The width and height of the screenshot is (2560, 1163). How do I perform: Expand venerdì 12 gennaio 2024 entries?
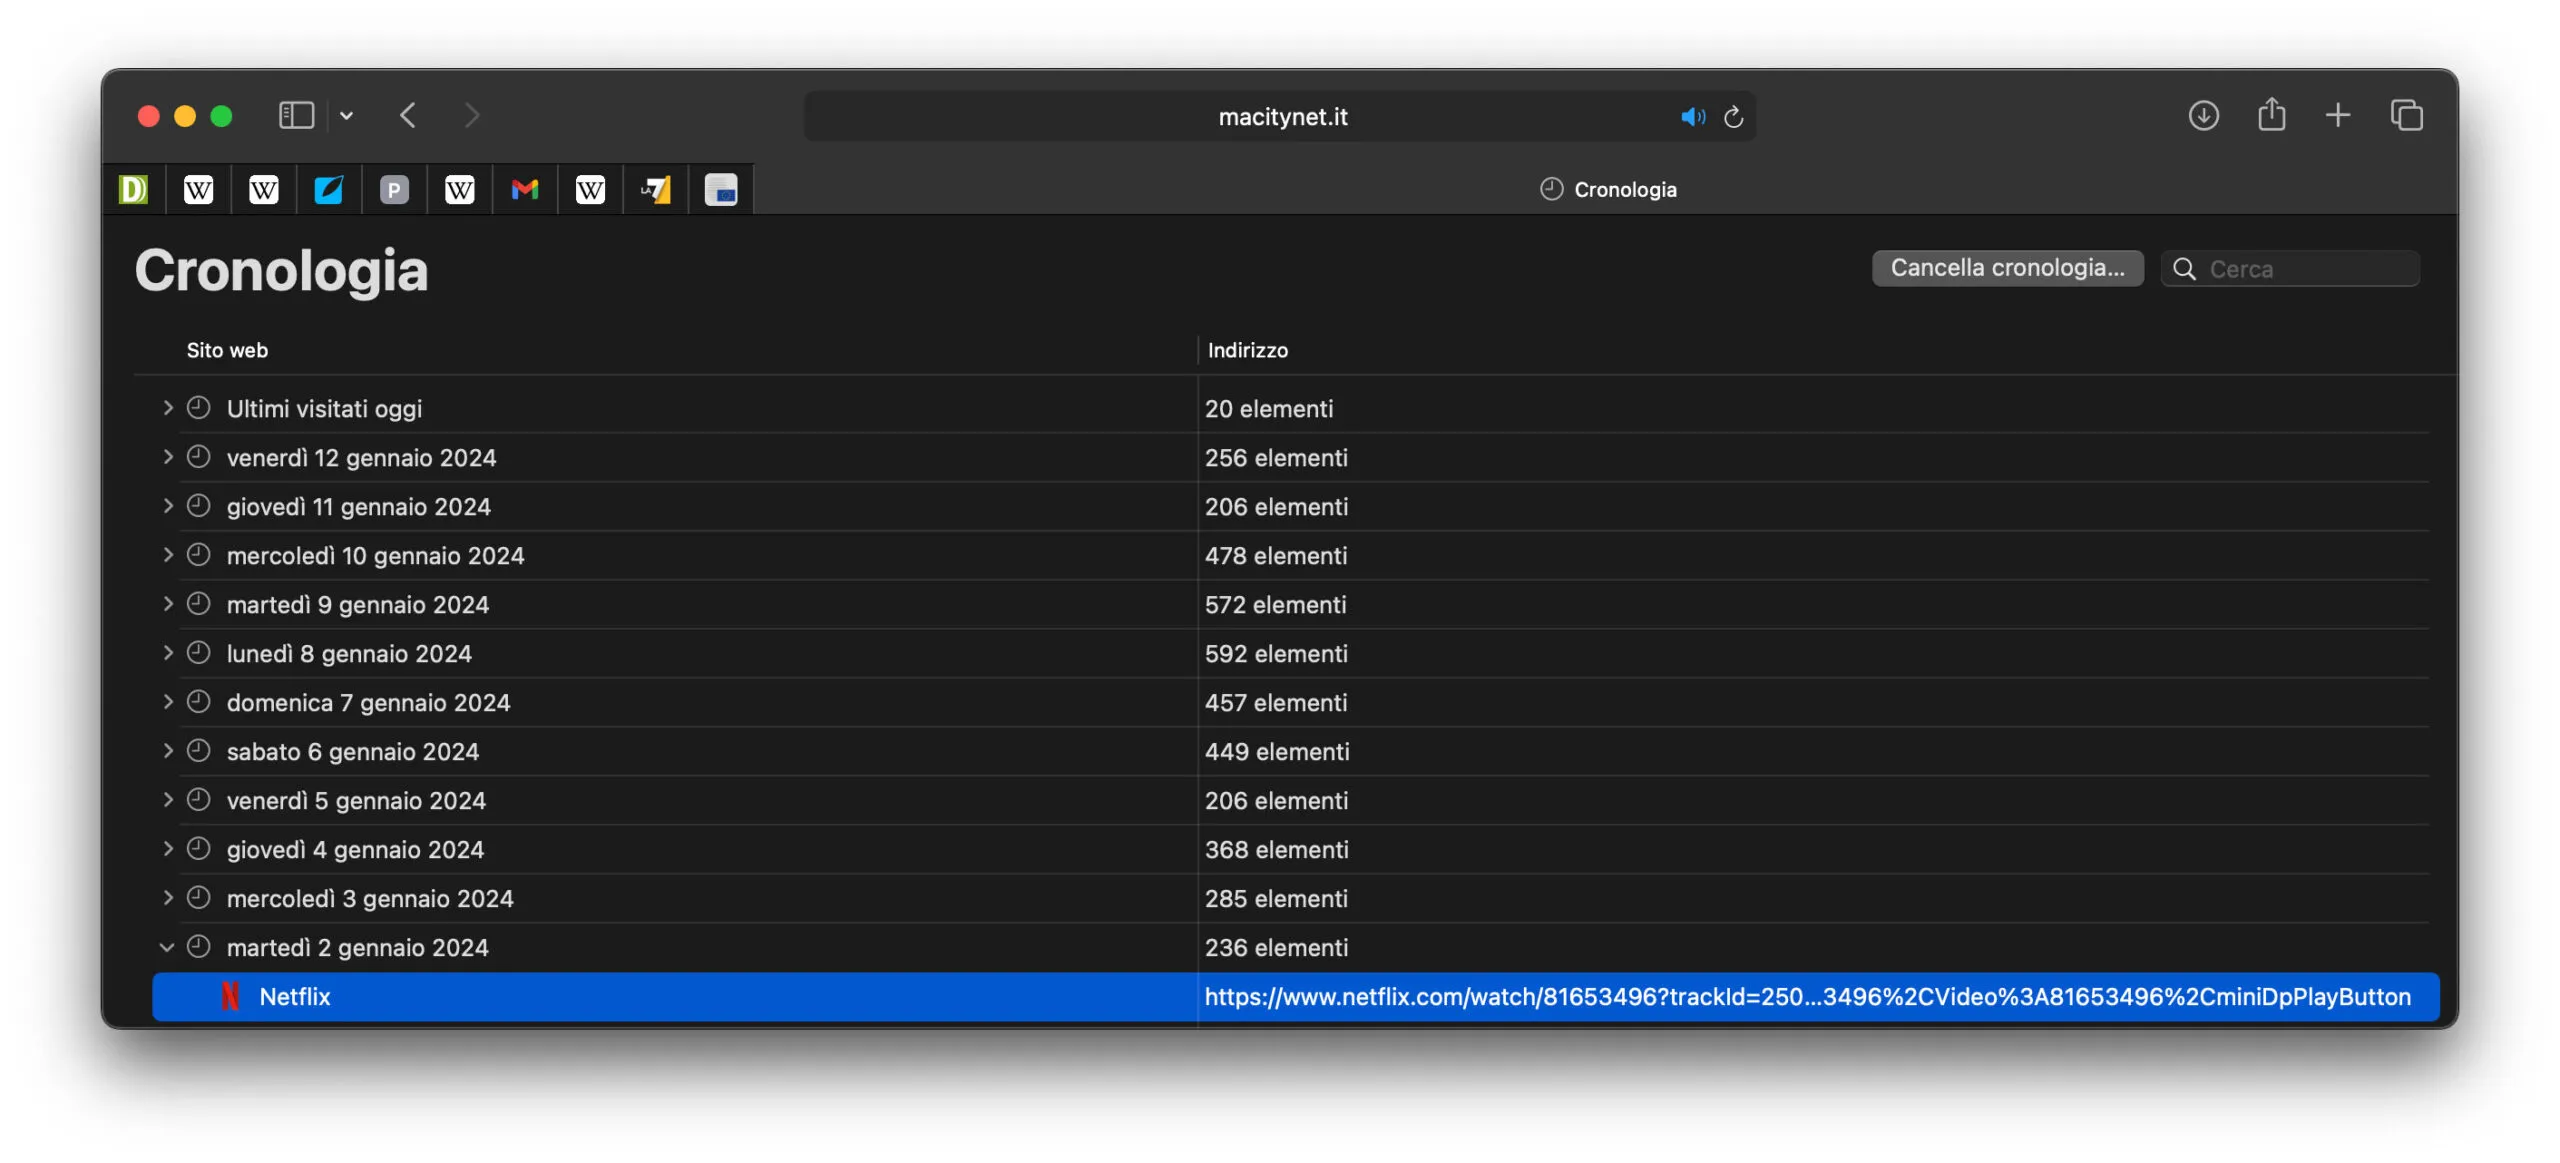[x=167, y=457]
